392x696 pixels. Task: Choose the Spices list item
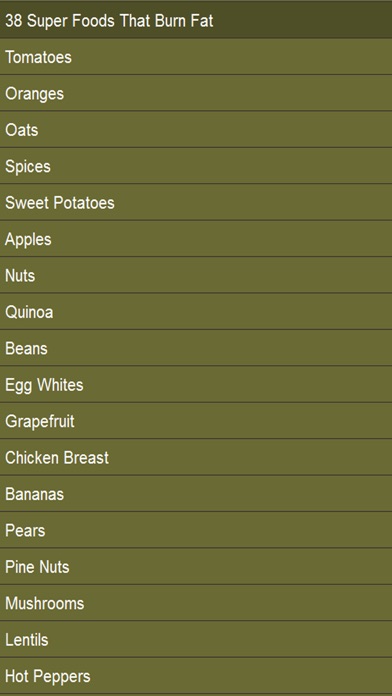[x=196, y=166]
